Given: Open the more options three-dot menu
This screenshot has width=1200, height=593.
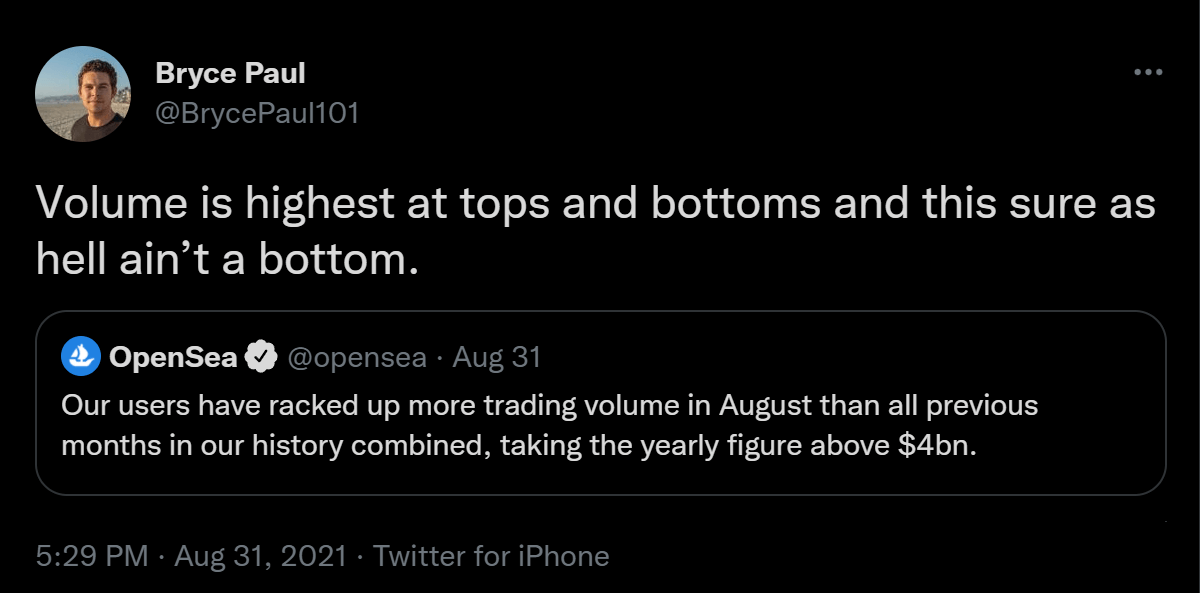Looking at the screenshot, I should click(x=1147, y=73).
